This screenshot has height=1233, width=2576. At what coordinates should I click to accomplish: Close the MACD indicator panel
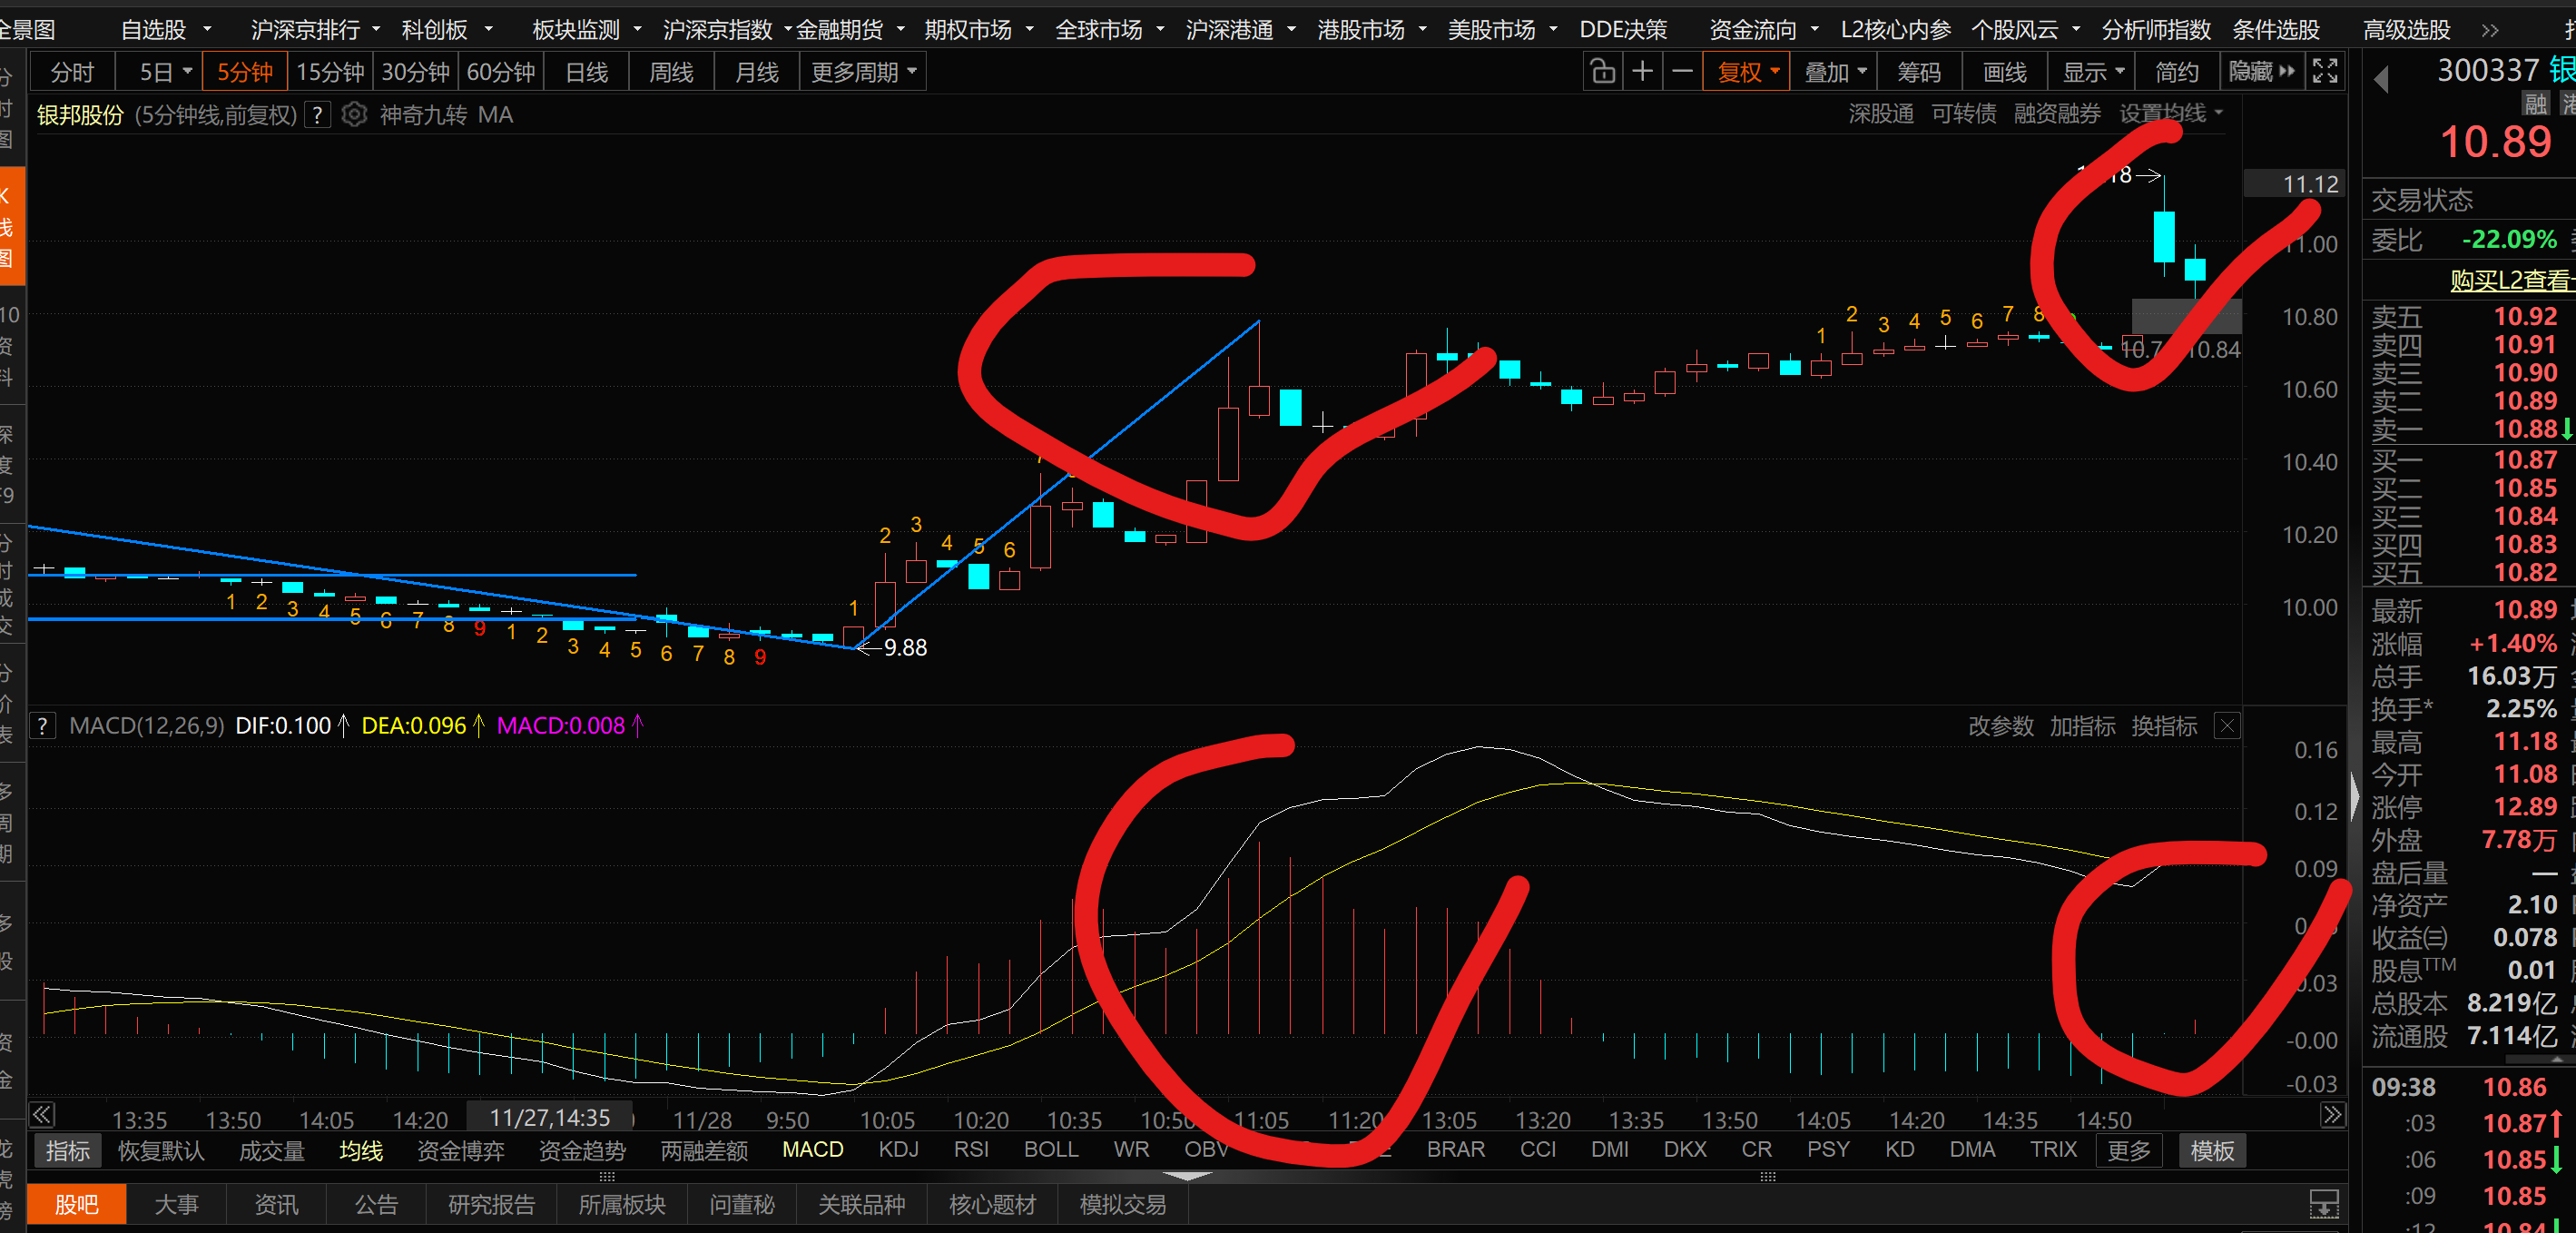coord(2226,726)
